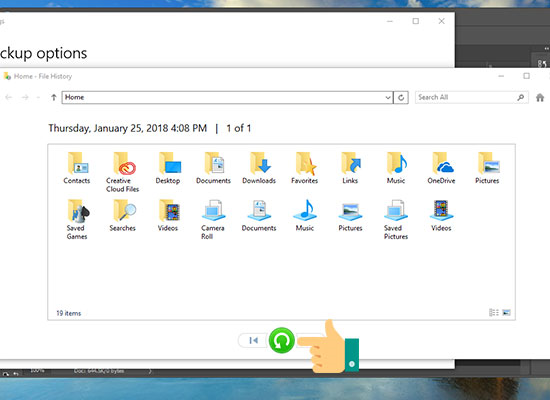Viewport: 550px width, 400px height.
Task: Select the Desktop folder
Action: 168,168
